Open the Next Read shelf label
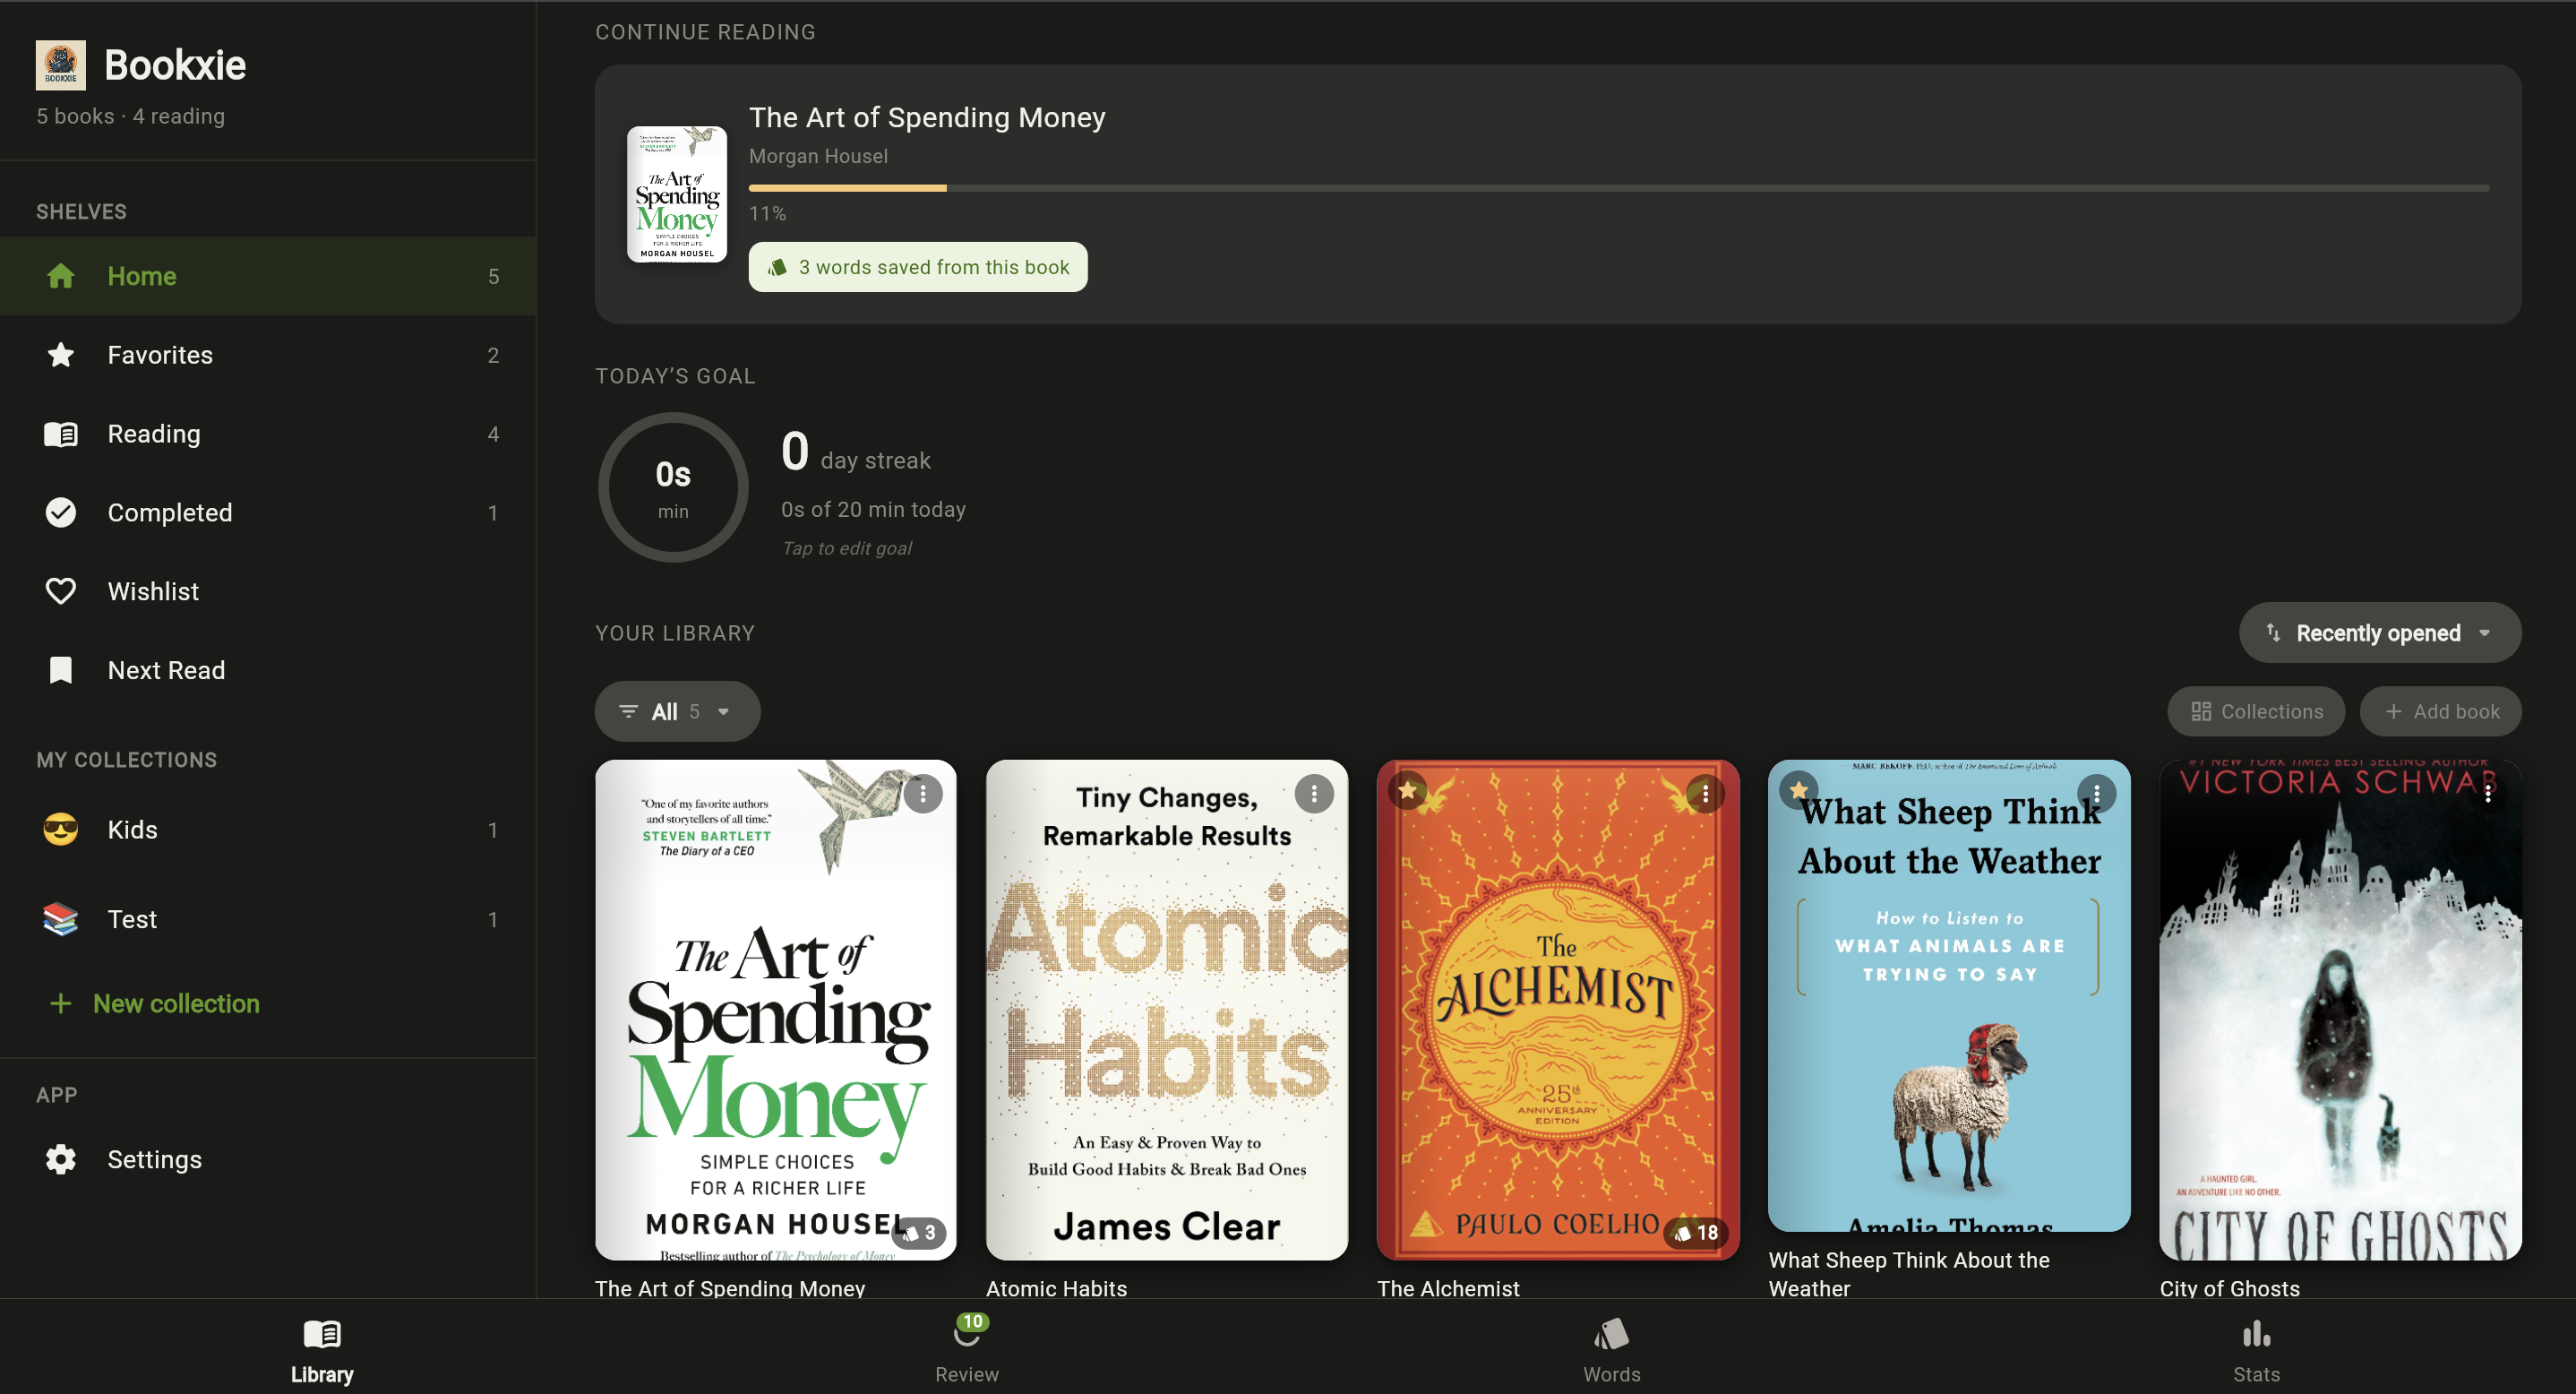Image resolution: width=2576 pixels, height=1394 pixels. coord(166,670)
